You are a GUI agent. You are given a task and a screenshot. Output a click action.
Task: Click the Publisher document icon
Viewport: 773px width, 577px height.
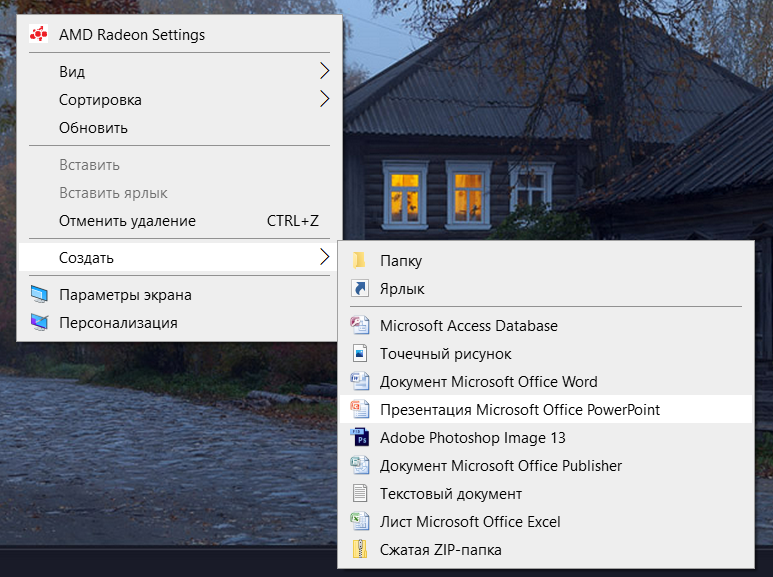tap(360, 465)
